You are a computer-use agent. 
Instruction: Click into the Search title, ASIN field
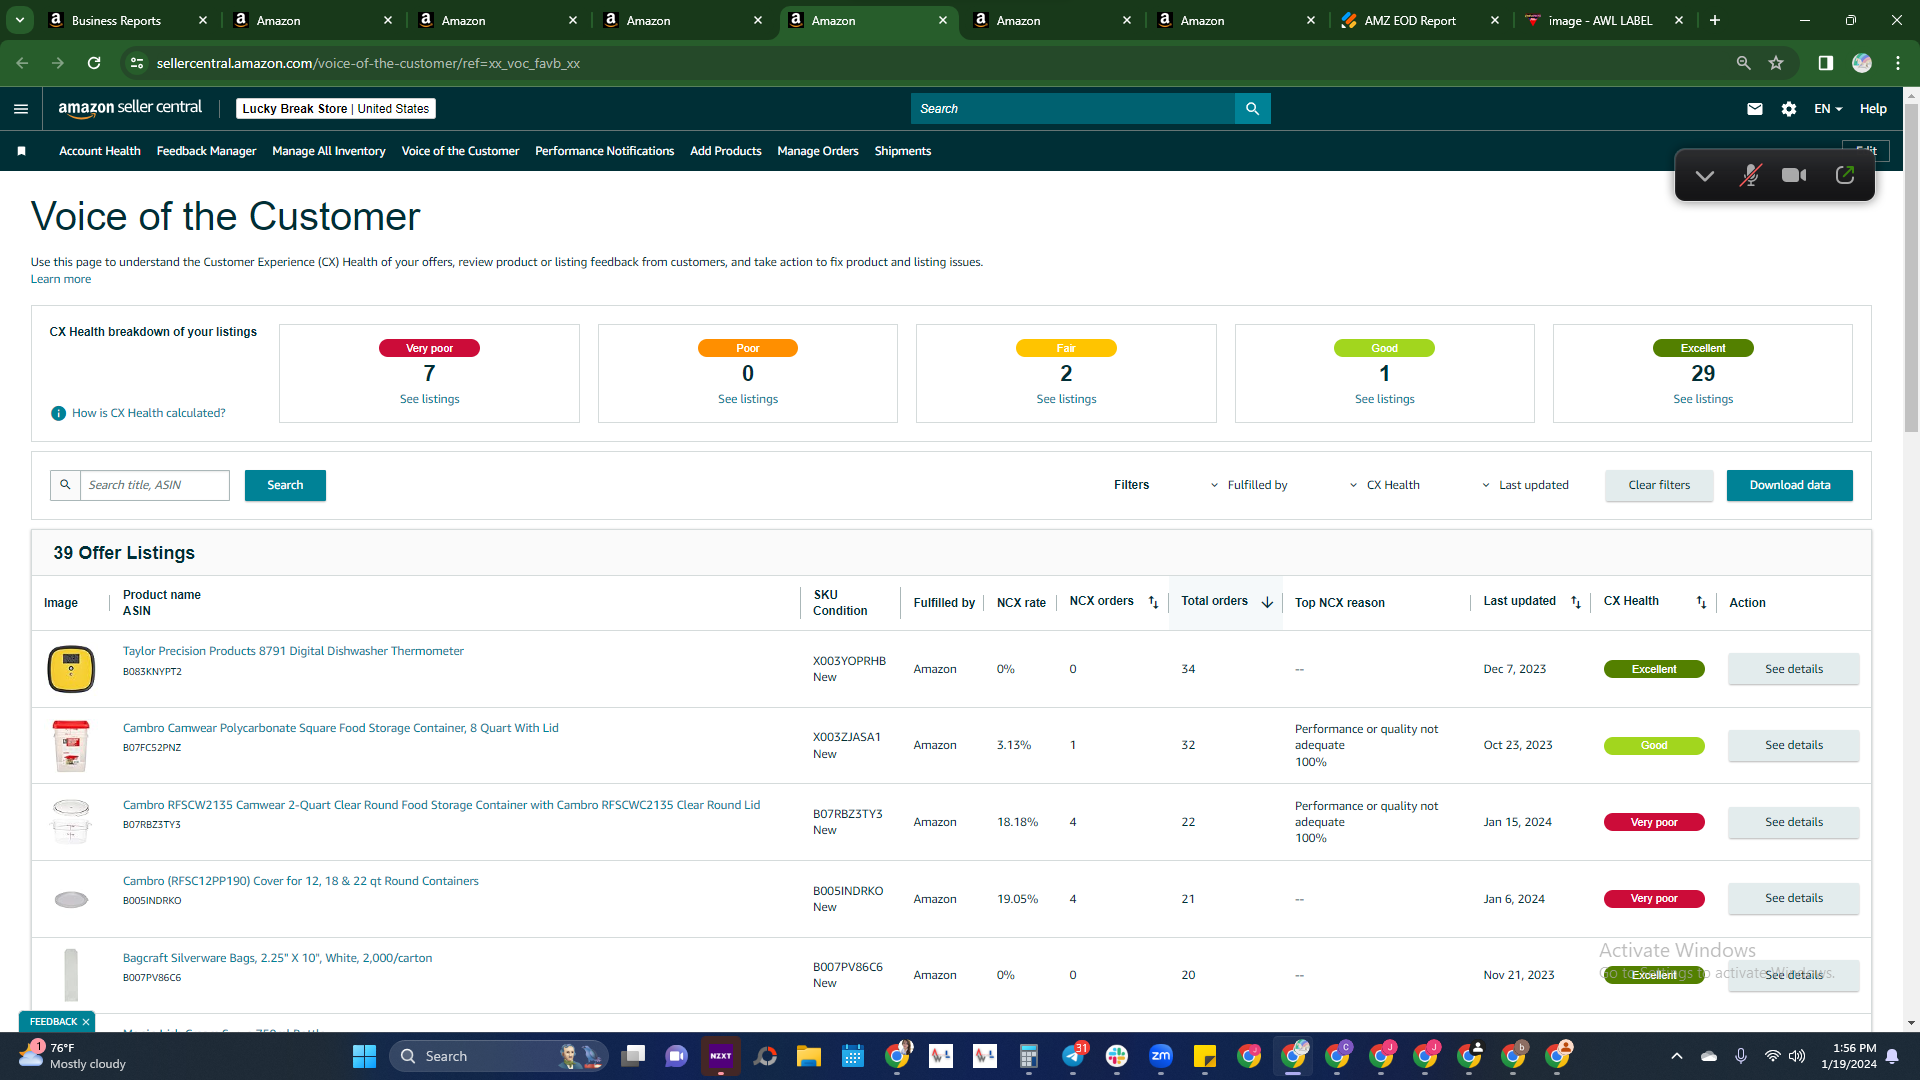point(155,485)
